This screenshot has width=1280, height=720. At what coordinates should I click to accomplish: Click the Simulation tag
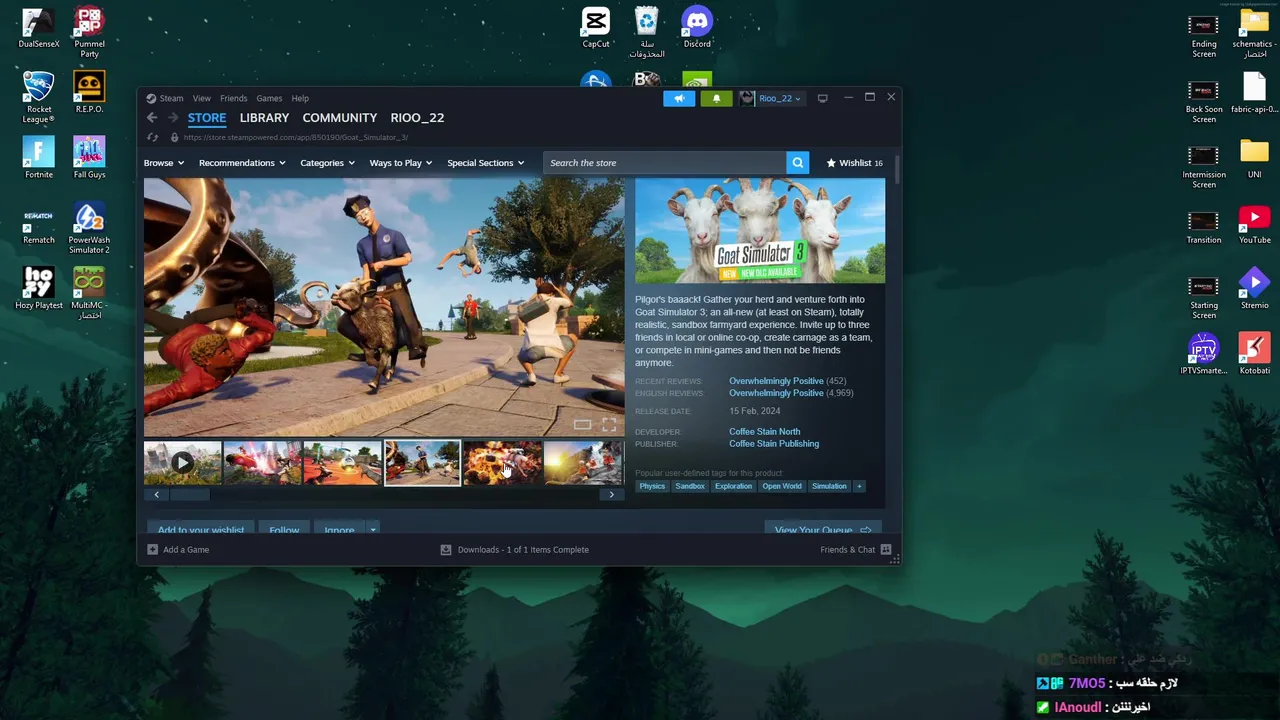point(829,486)
